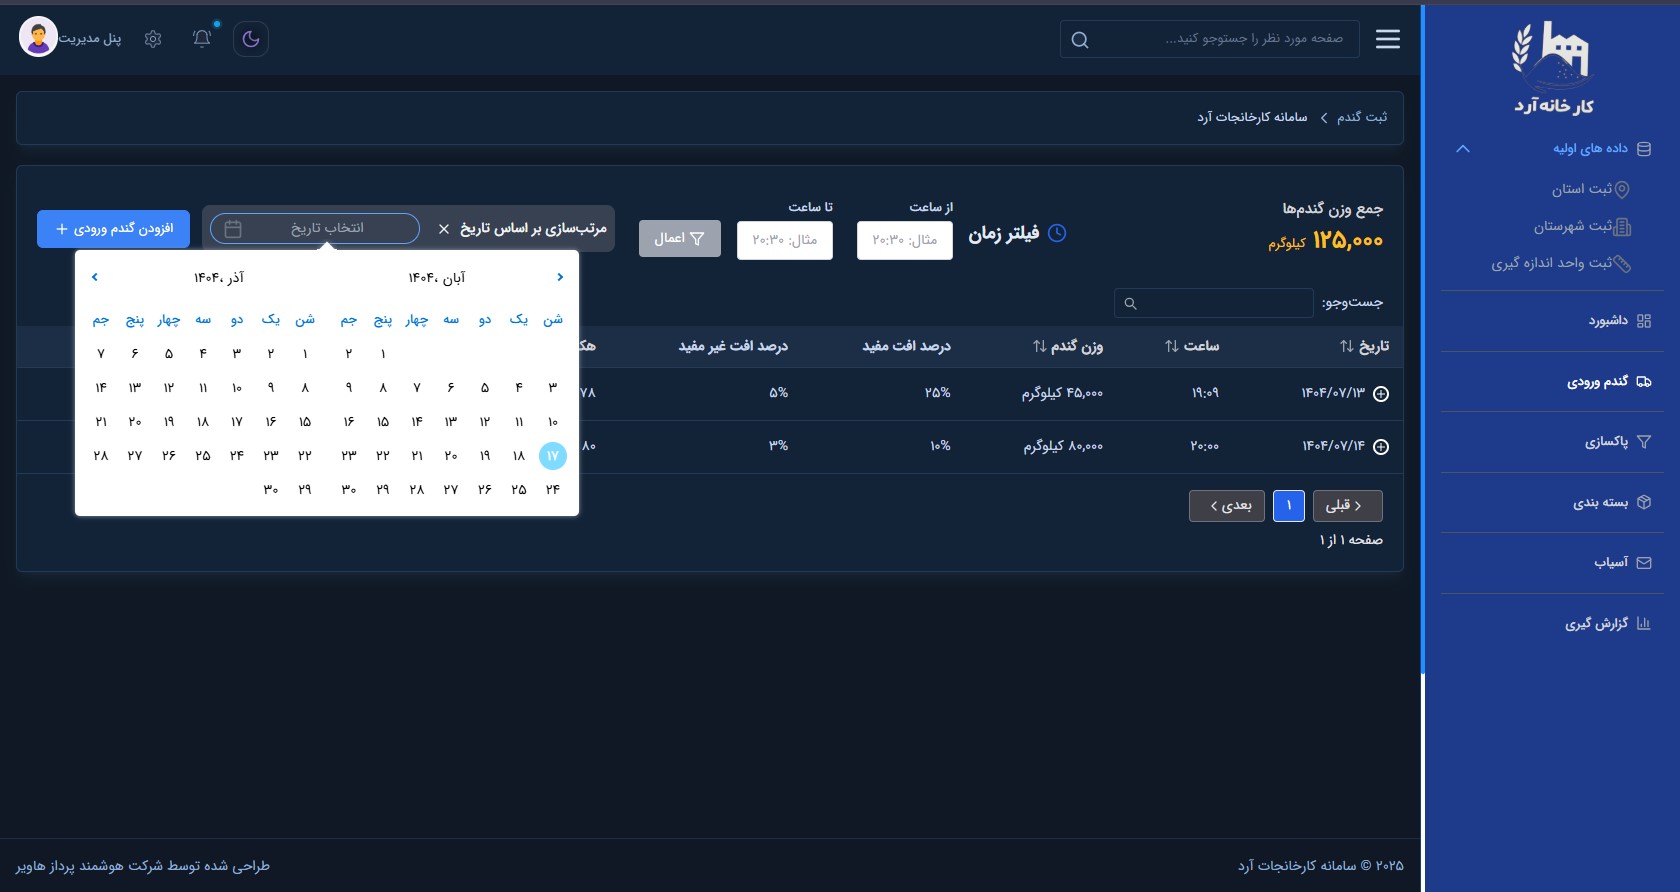Click the سامانه کارخانجات آرد breadcrumb

[x=1252, y=117]
